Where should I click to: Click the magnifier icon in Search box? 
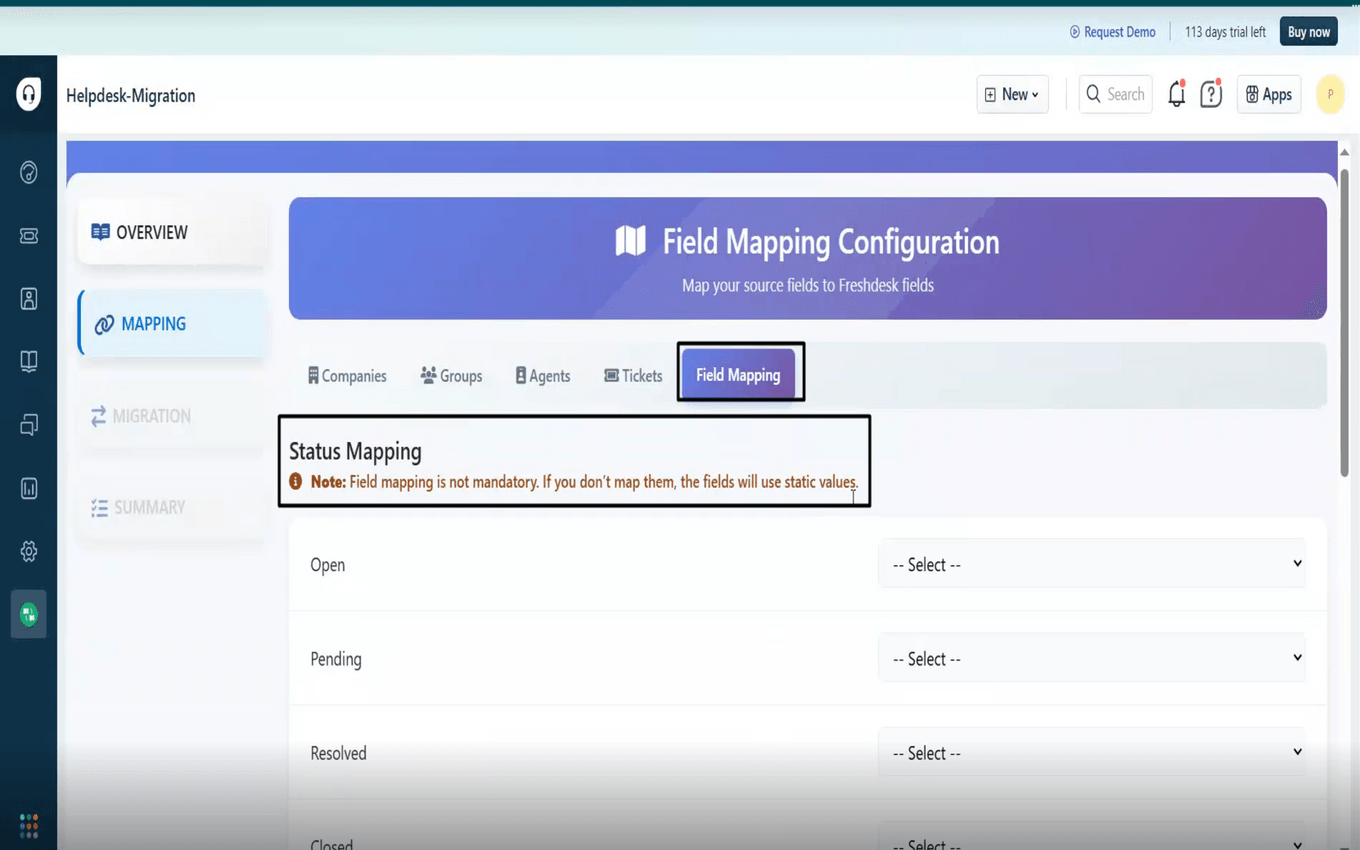[1094, 94]
